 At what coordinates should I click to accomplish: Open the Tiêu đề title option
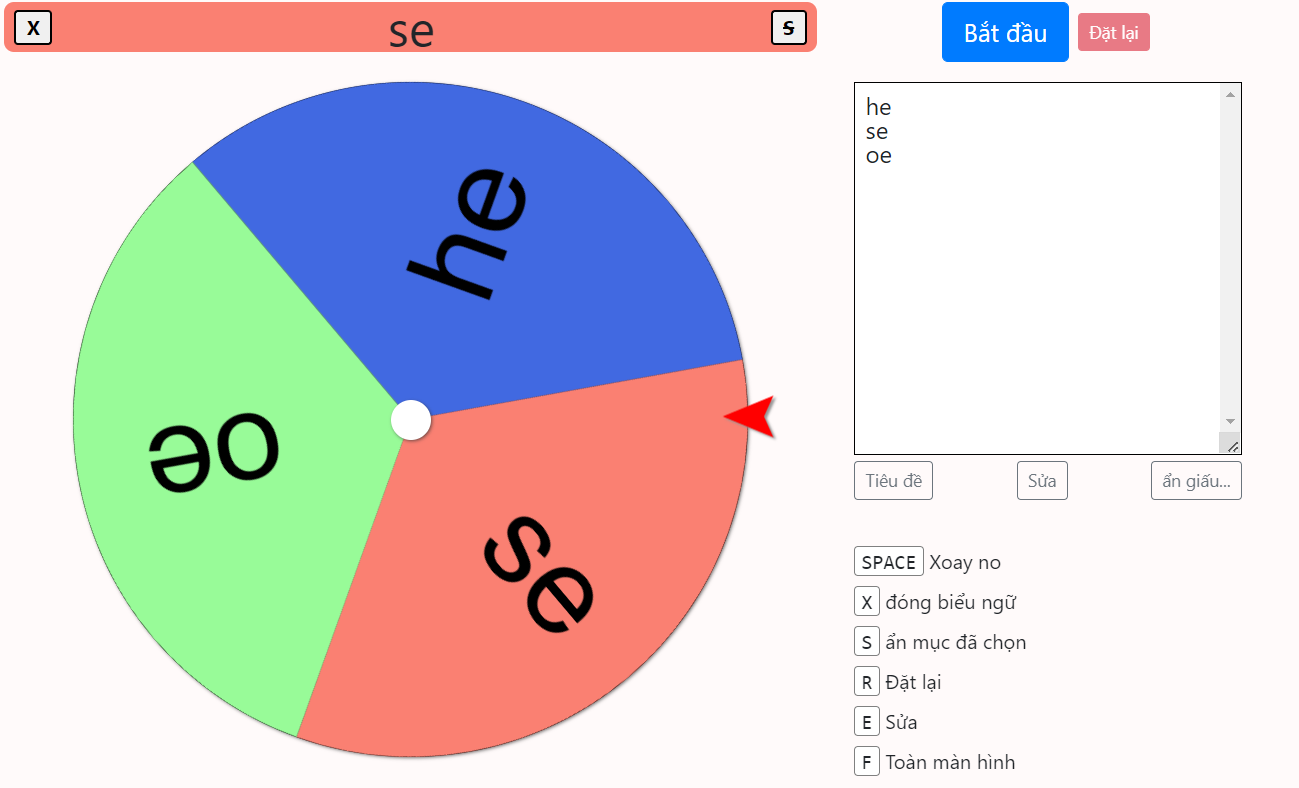(x=893, y=481)
